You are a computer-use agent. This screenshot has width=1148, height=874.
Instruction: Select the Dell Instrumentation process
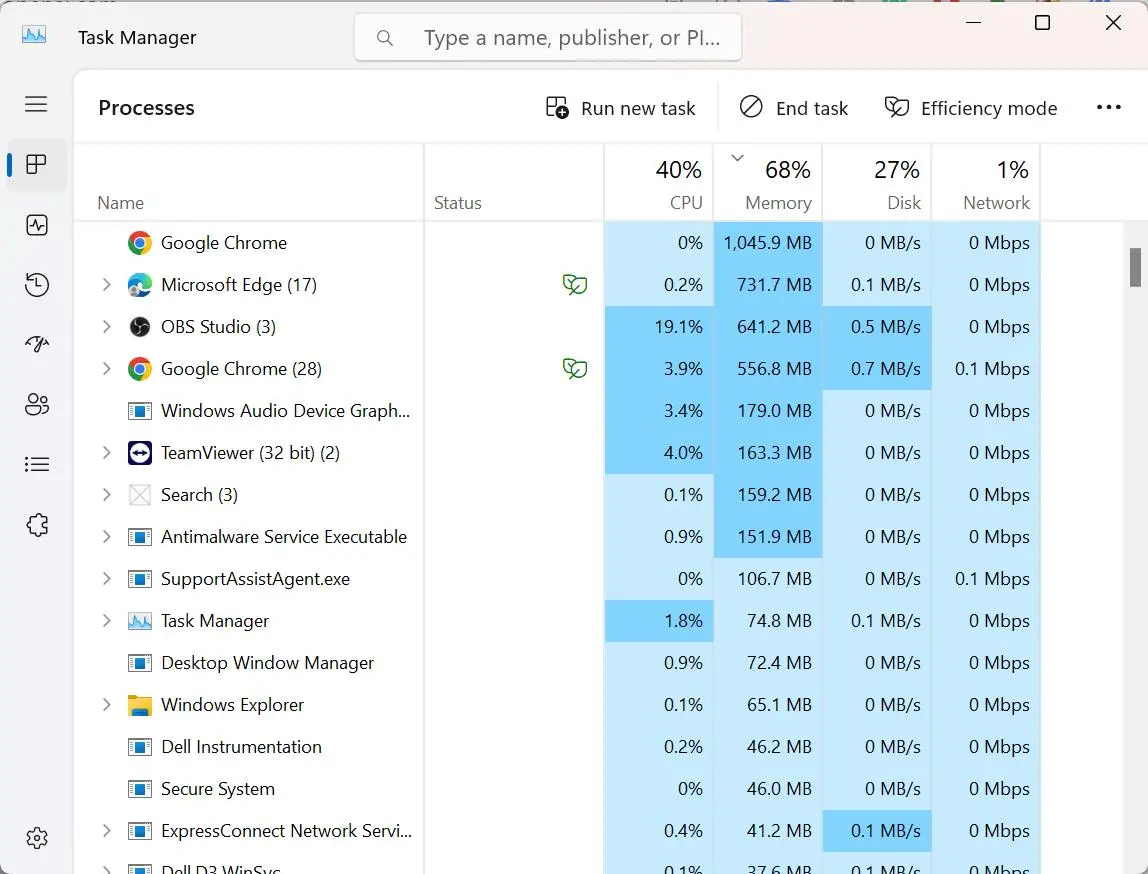pos(557,747)
